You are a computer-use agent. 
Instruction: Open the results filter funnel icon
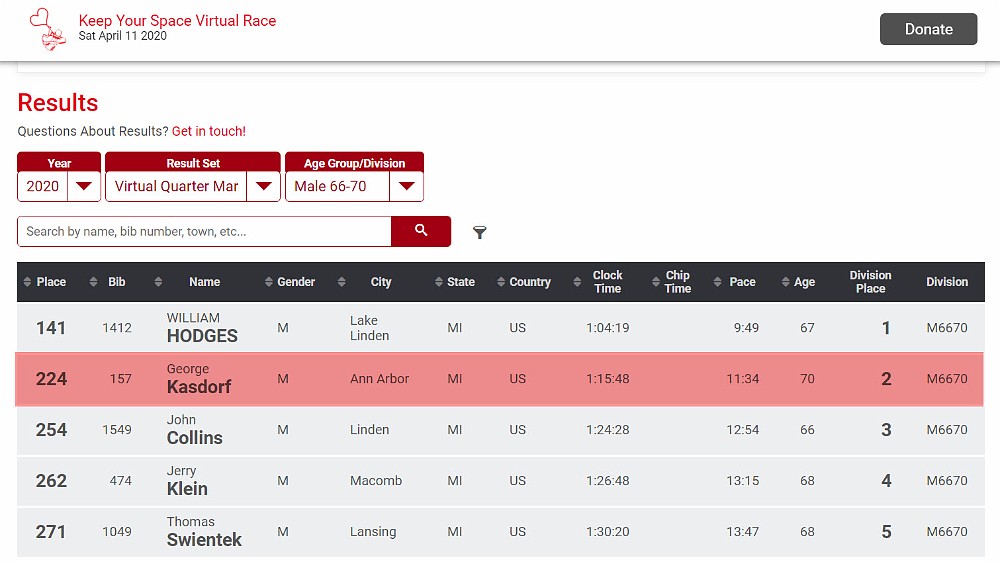pos(480,232)
